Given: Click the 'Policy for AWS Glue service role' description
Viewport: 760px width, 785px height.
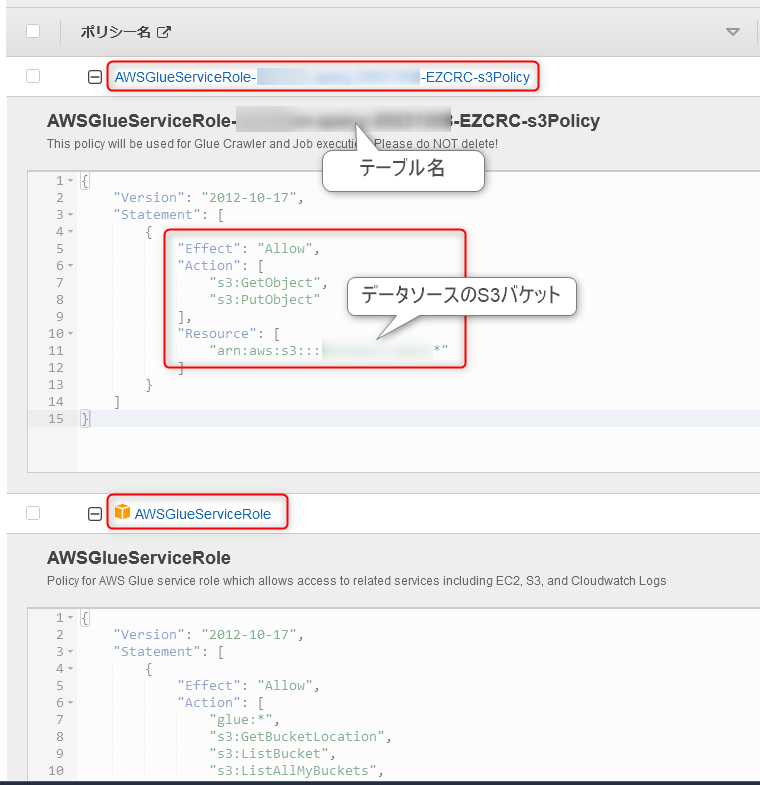Looking at the screenshot, I should point(356,581).
